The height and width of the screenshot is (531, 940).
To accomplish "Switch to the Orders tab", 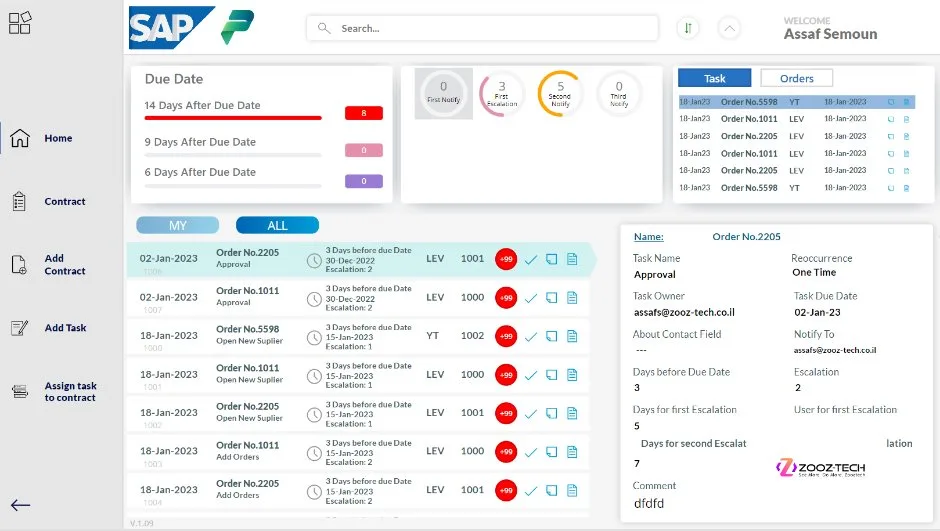I will point(796,78).
